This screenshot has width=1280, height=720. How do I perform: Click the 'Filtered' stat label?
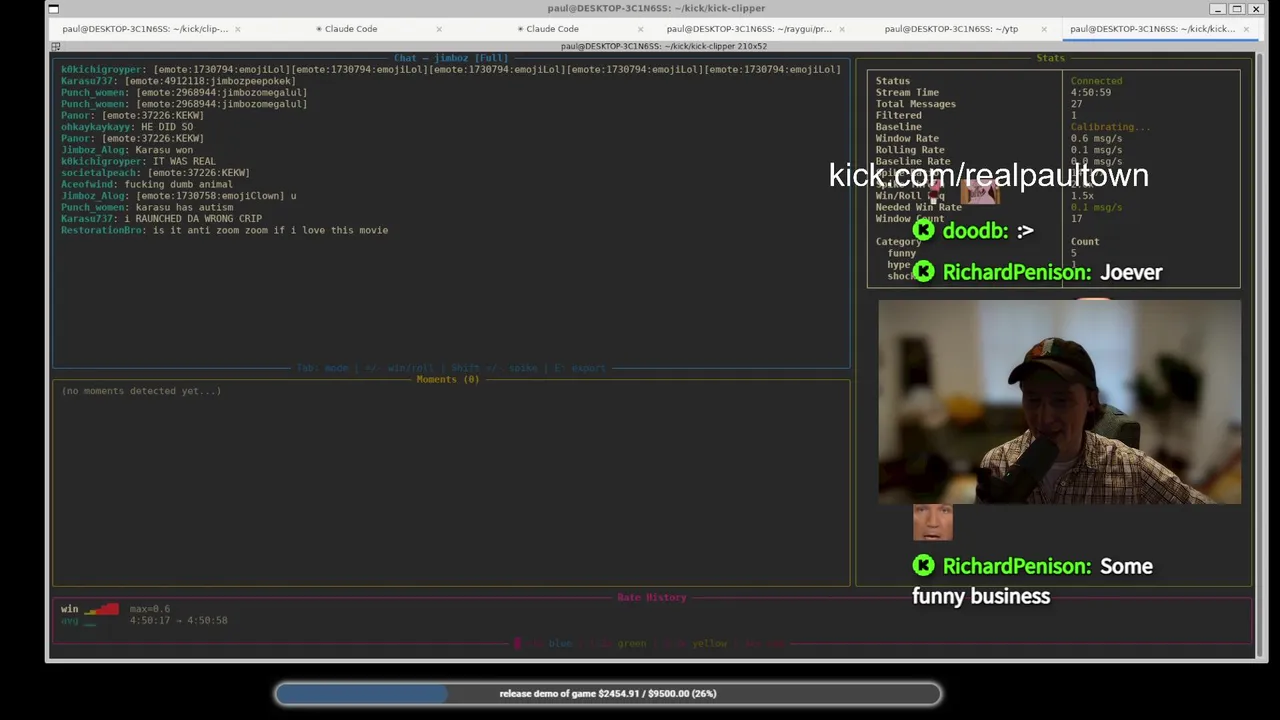pos(898,115)
